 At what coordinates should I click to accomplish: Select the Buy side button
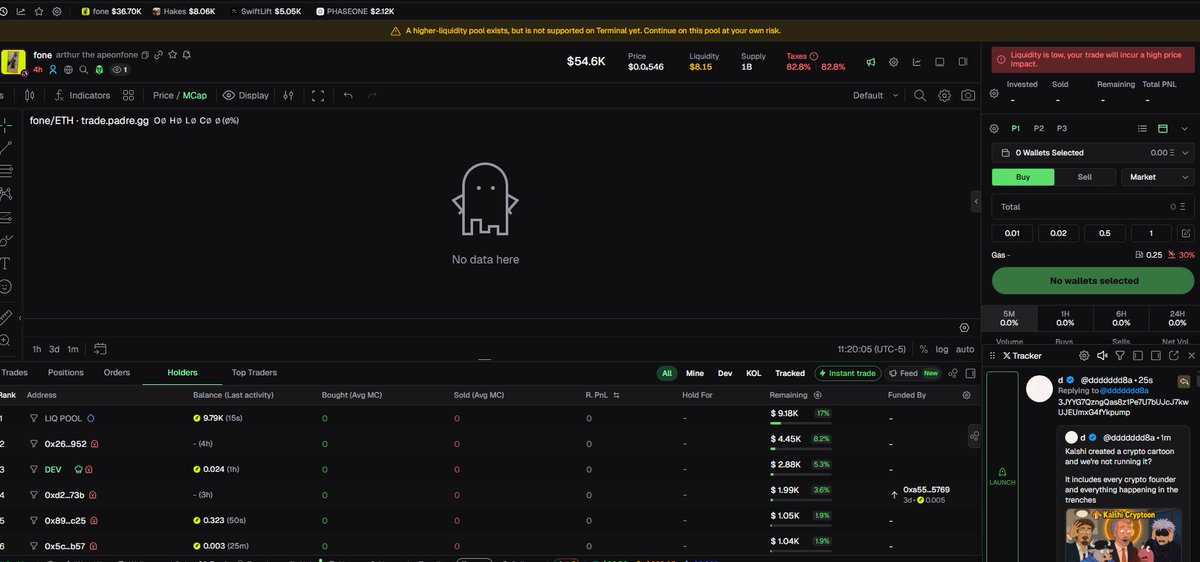point(1023,177)
